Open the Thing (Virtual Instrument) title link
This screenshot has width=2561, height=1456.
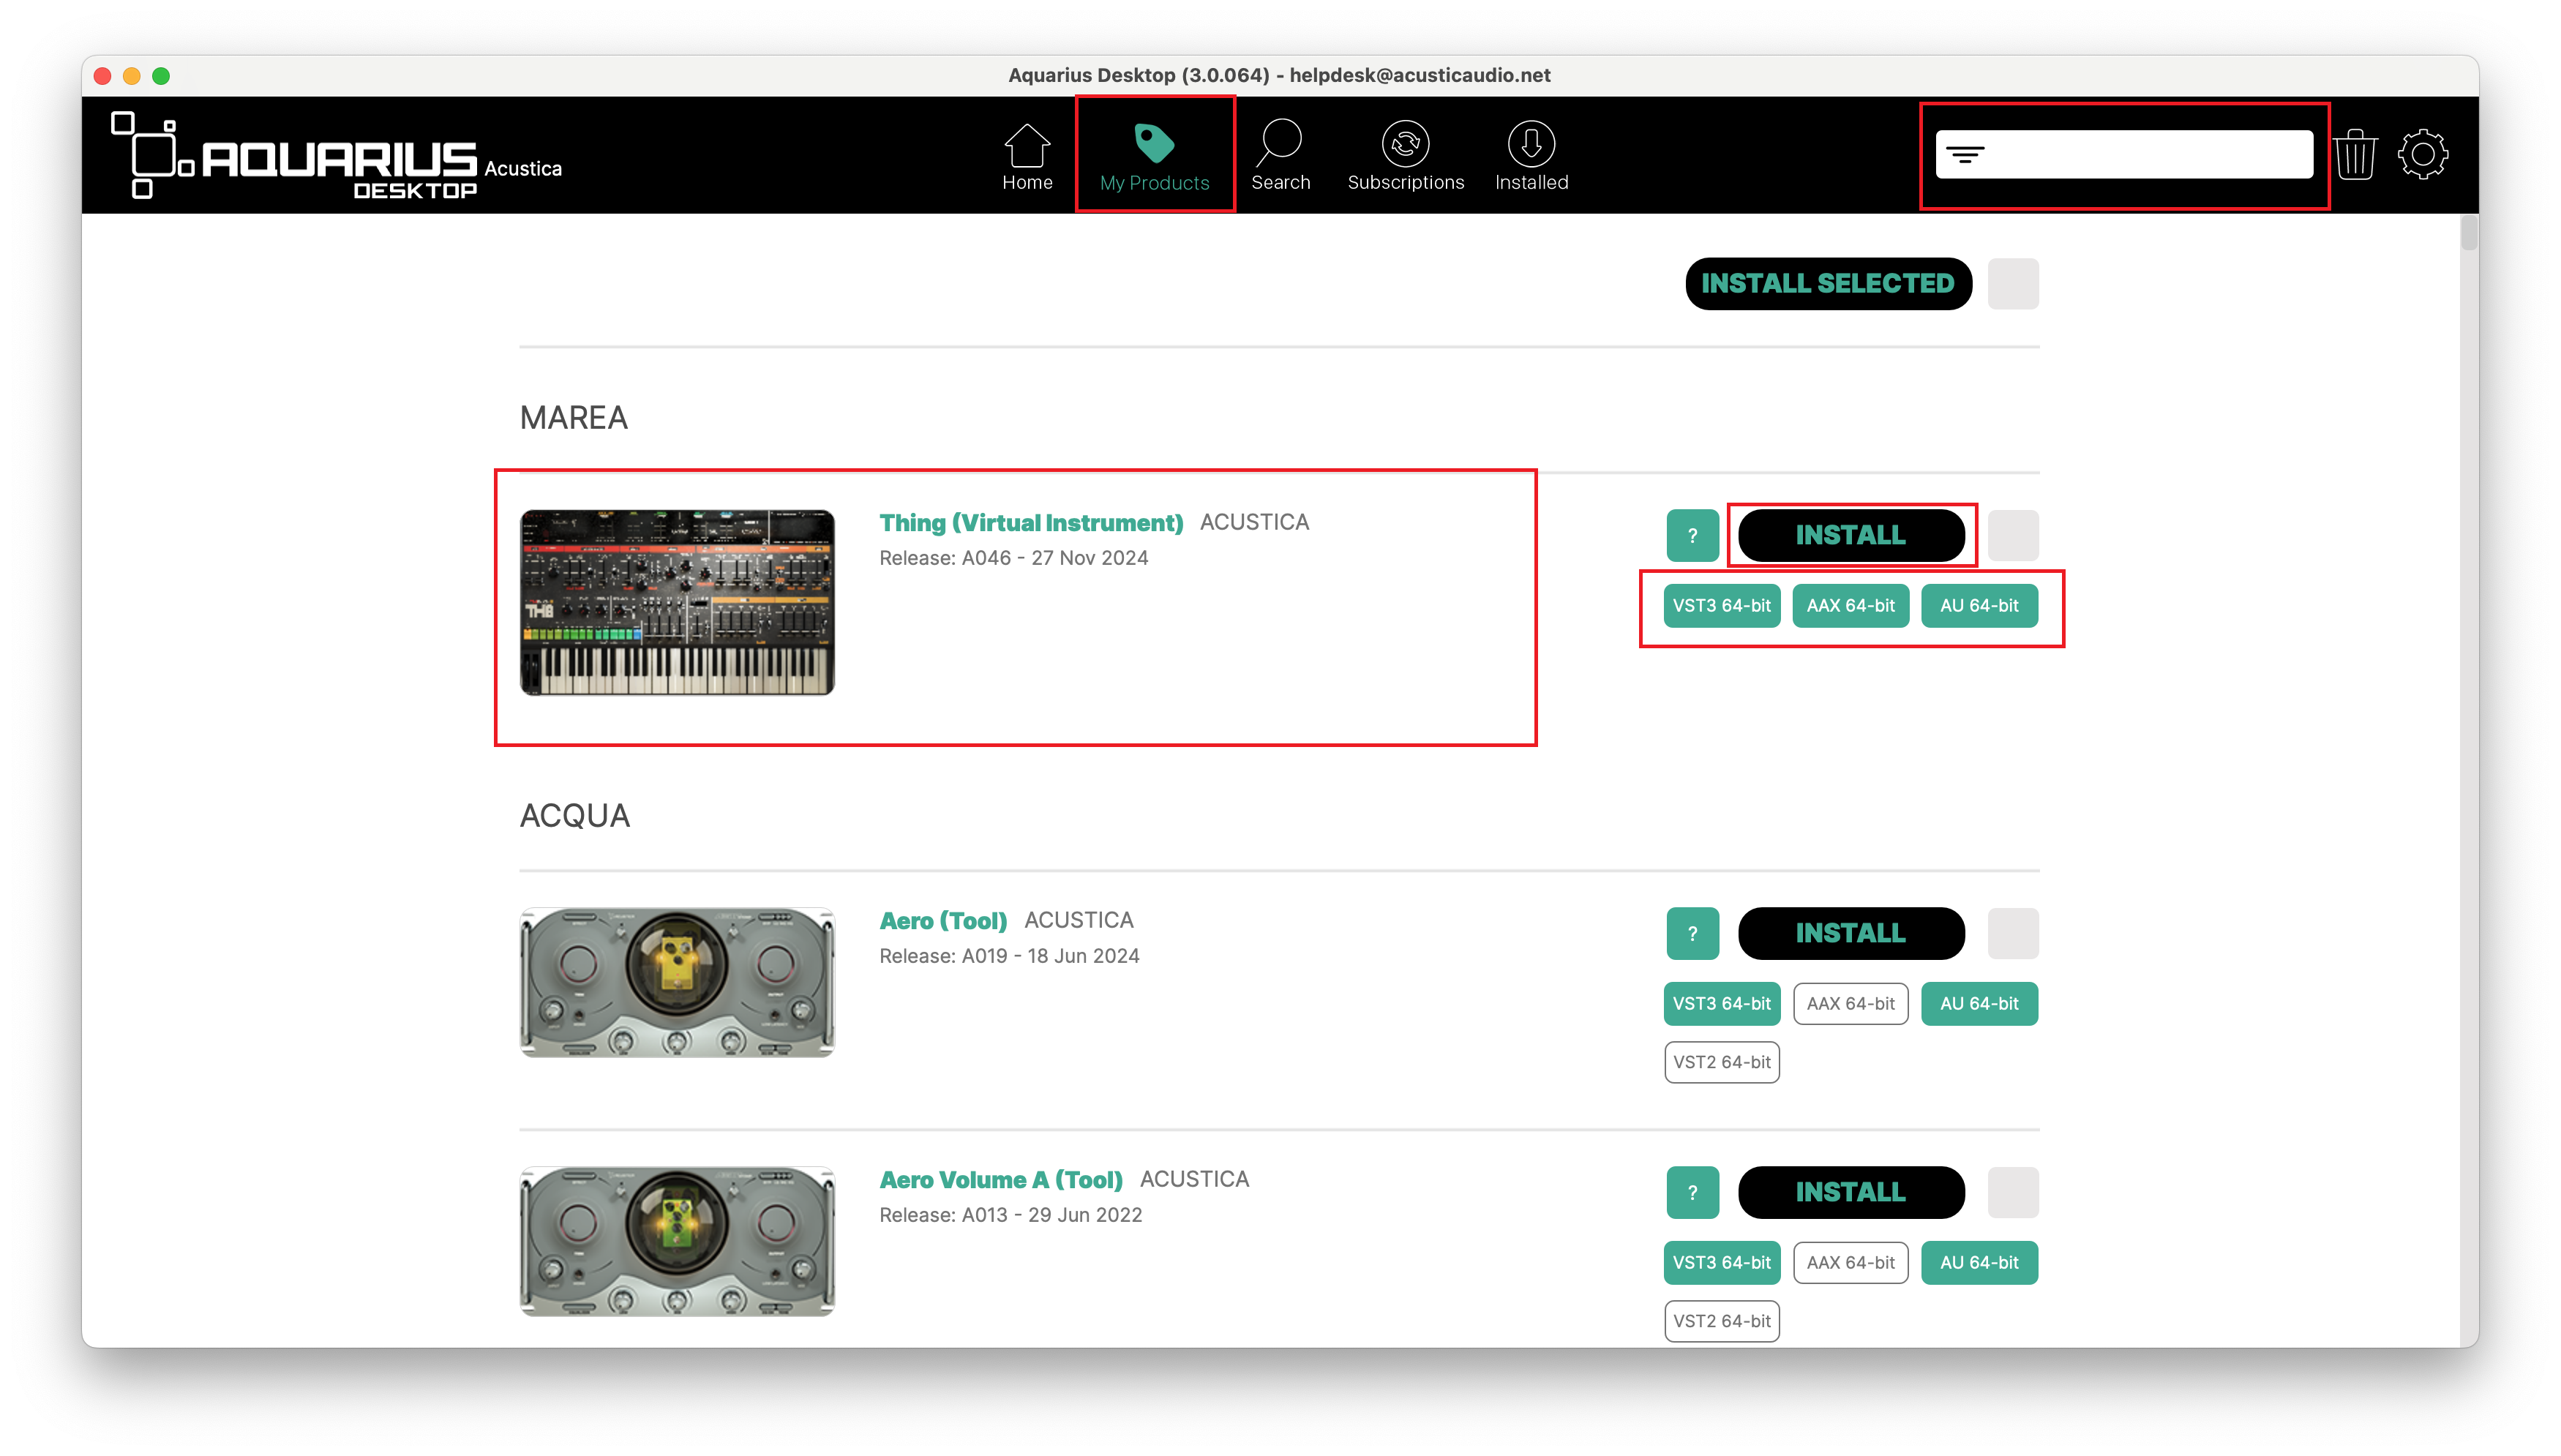pyautogui.click(x=1030, y=523)
